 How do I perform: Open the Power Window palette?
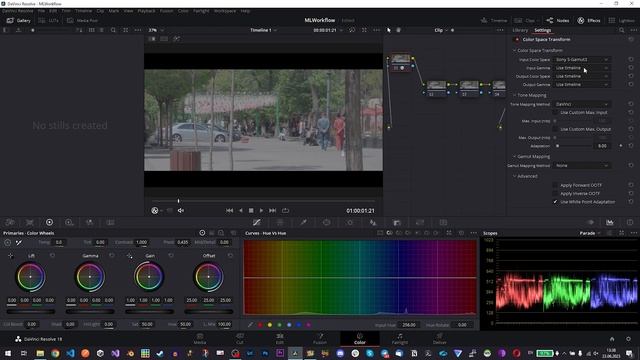pyautogui.click(x=327, y=222)
